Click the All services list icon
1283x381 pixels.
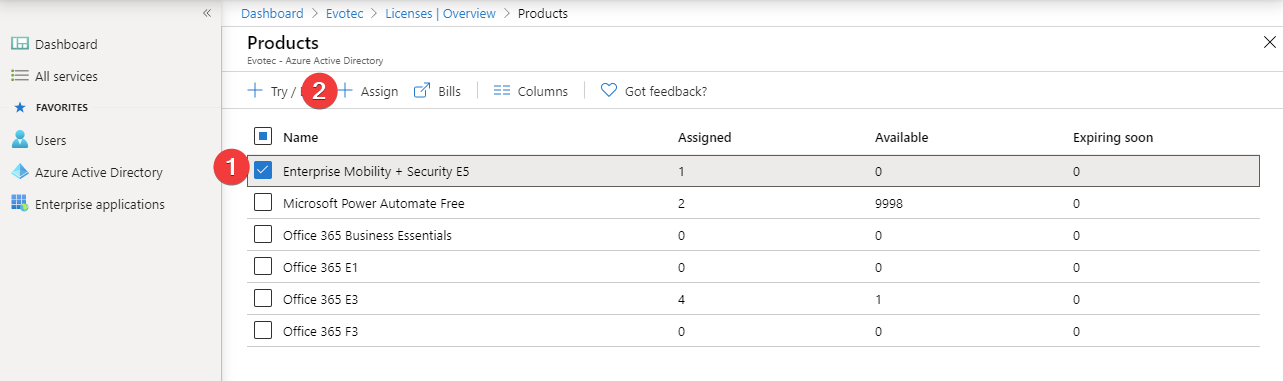(x=19, y=76)
